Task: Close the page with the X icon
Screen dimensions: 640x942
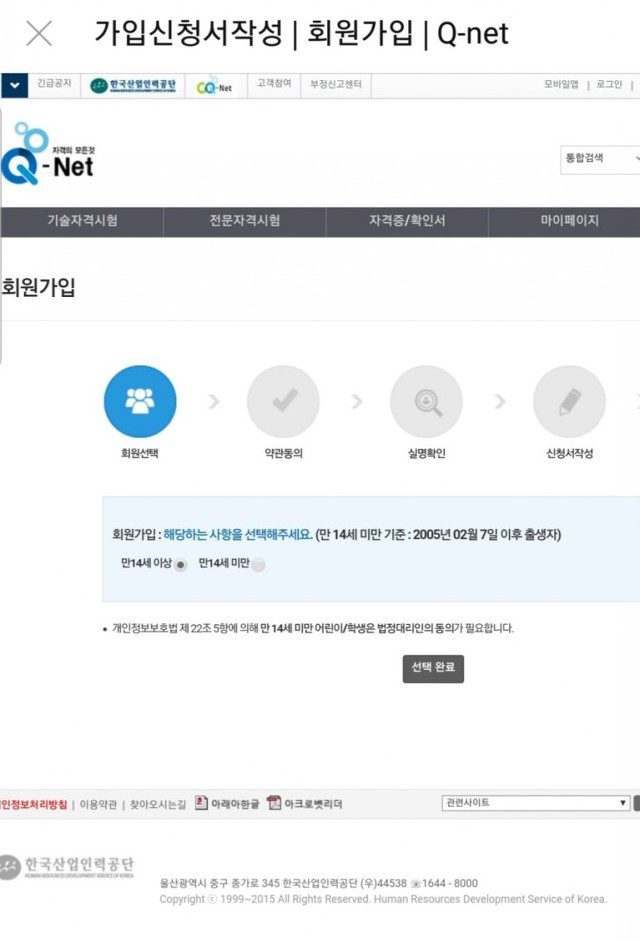Action: click(x=39, y=33)
